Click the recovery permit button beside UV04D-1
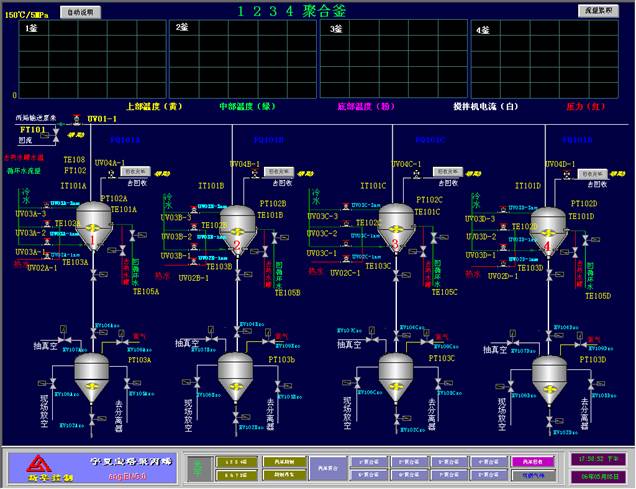 point(592,174)
